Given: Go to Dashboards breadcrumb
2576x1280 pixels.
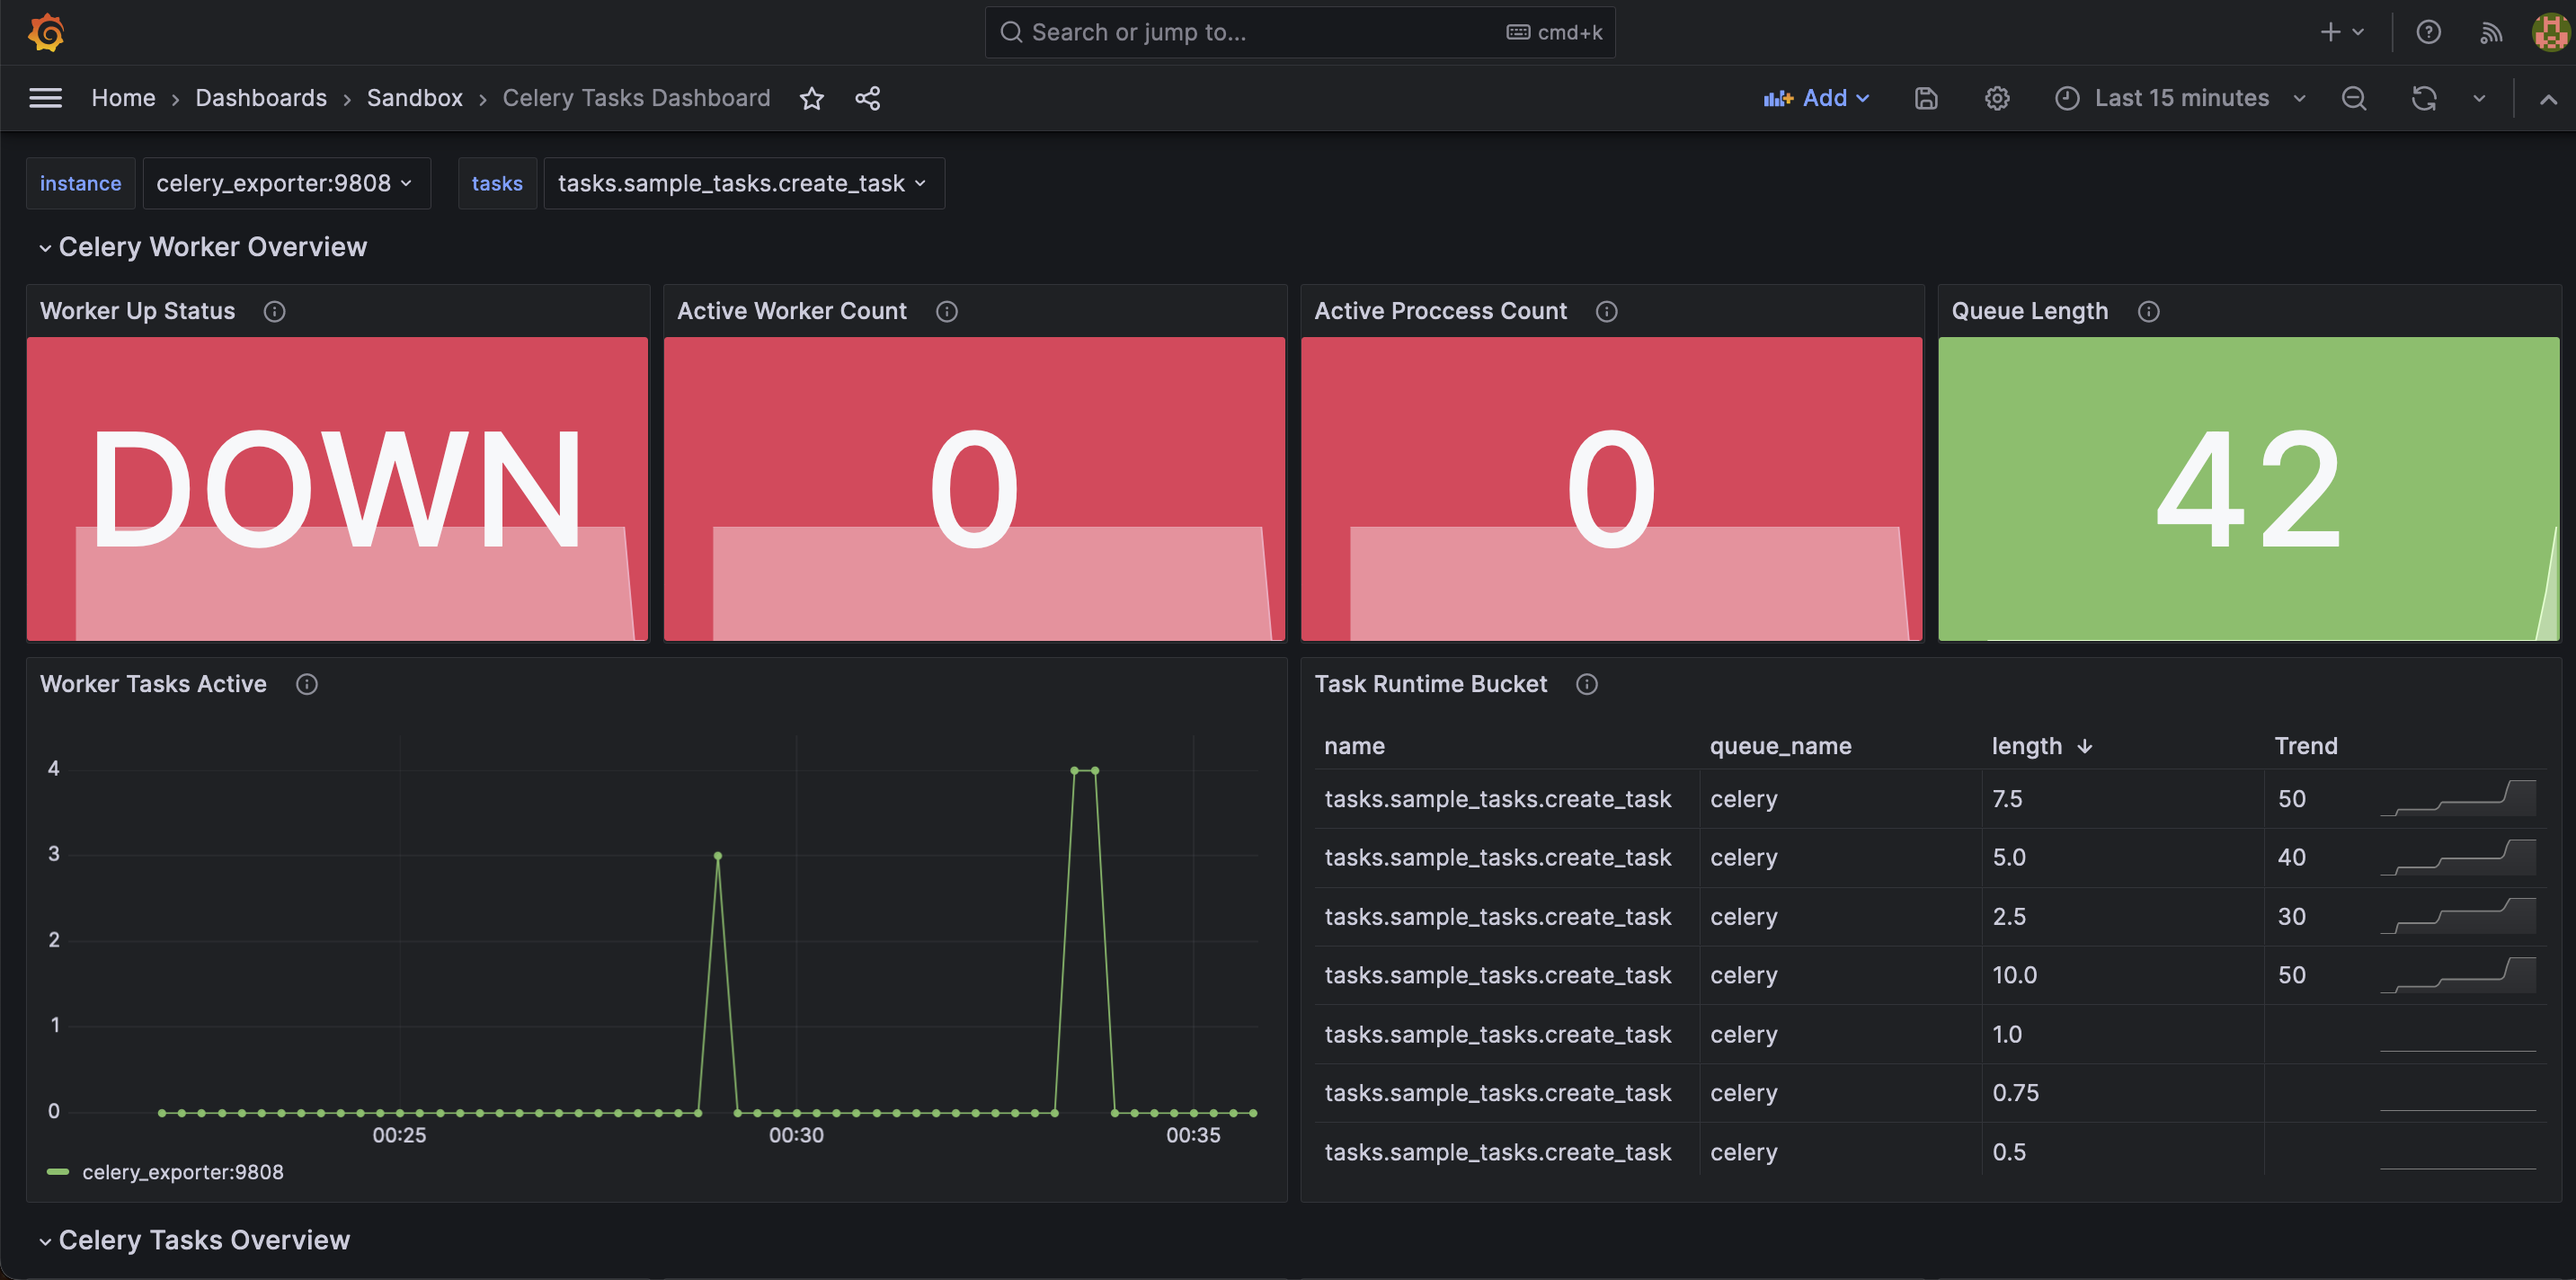Looking at the screenshot, I should click(260, 98).
